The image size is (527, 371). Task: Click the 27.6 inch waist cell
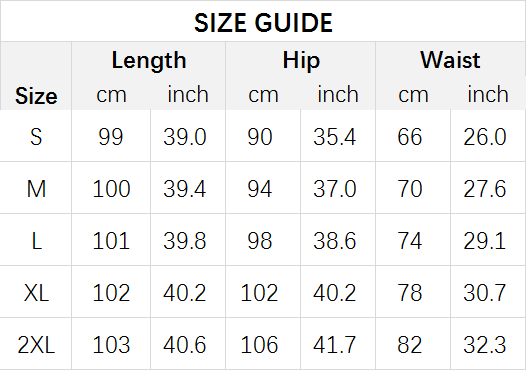pyautogui.click(x=484, y=189)
